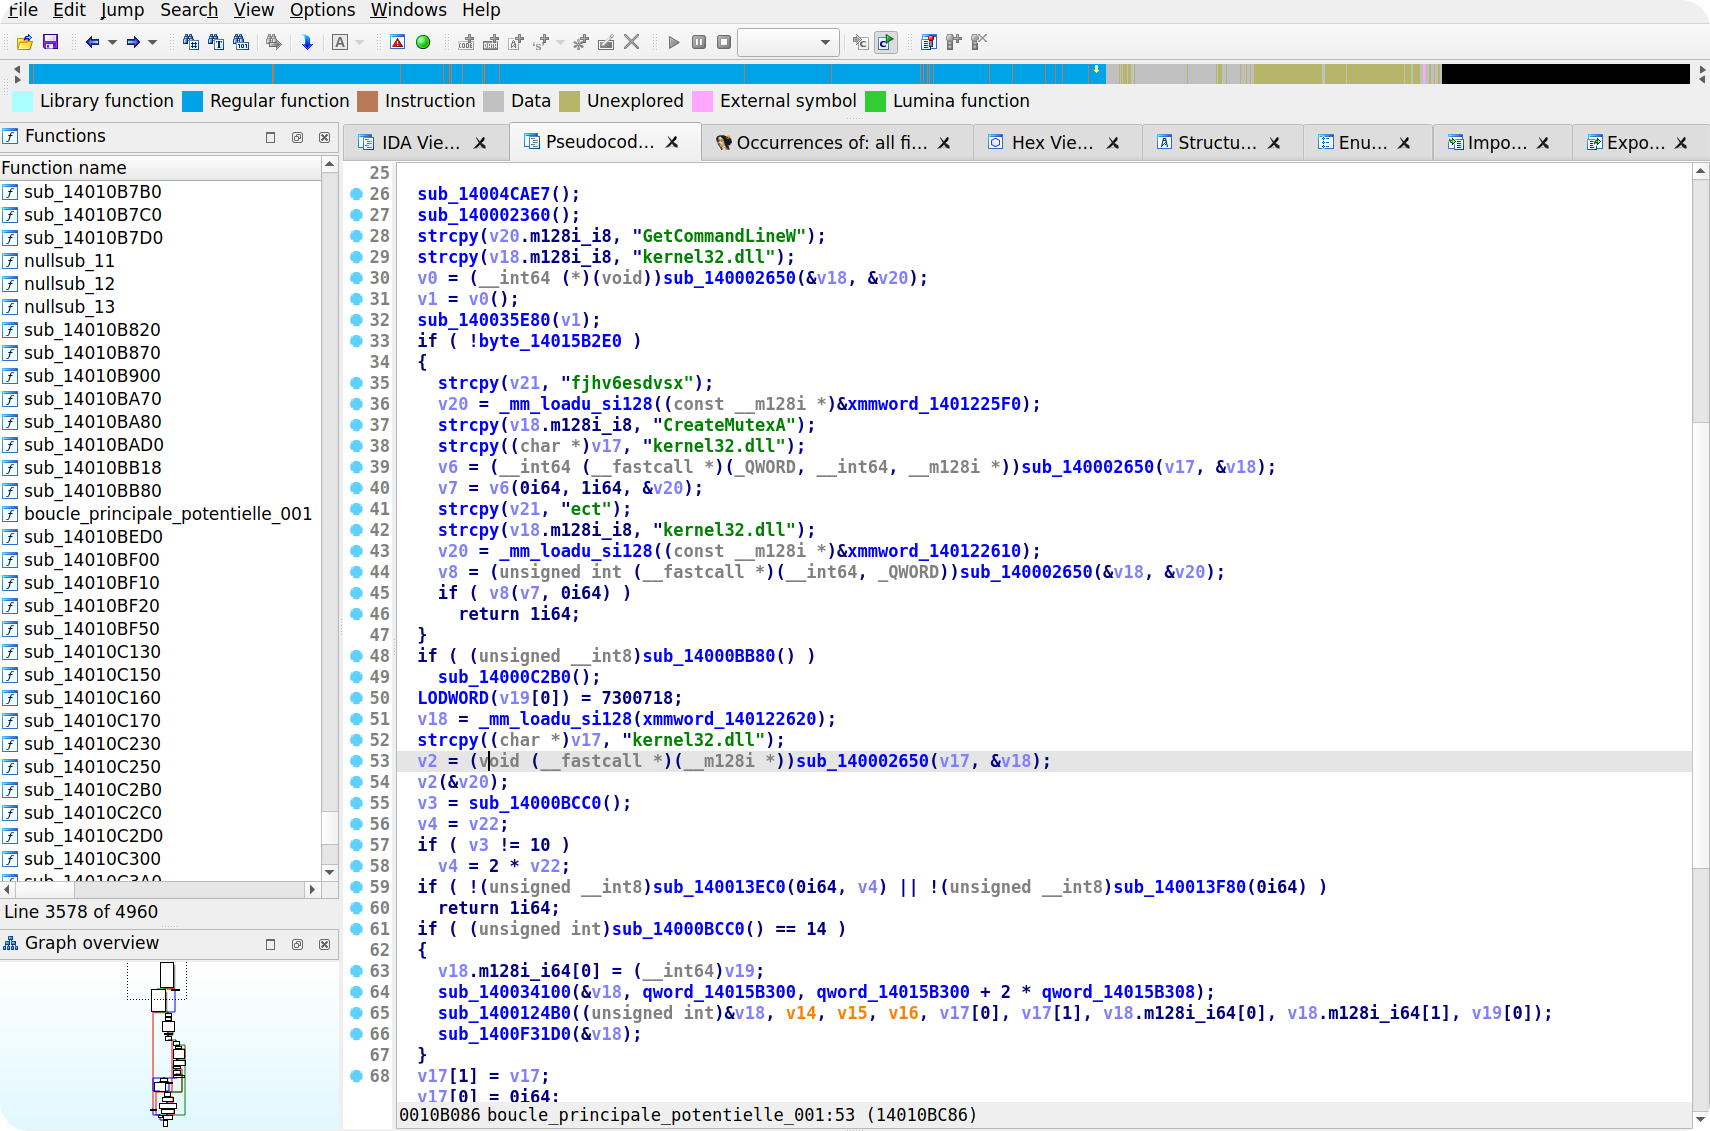The width and height of the screenshot is (1710, 1131).
Task: Click the start process play button
Action: coord(674,42)
